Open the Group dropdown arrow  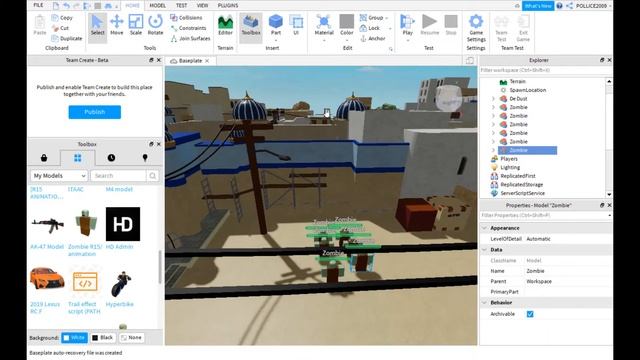[387, 18]
